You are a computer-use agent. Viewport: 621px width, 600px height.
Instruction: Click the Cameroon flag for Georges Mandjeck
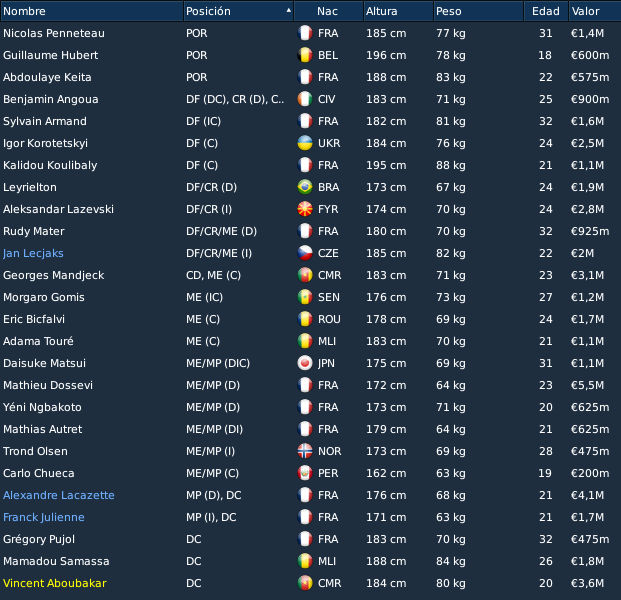coord(305,275)
